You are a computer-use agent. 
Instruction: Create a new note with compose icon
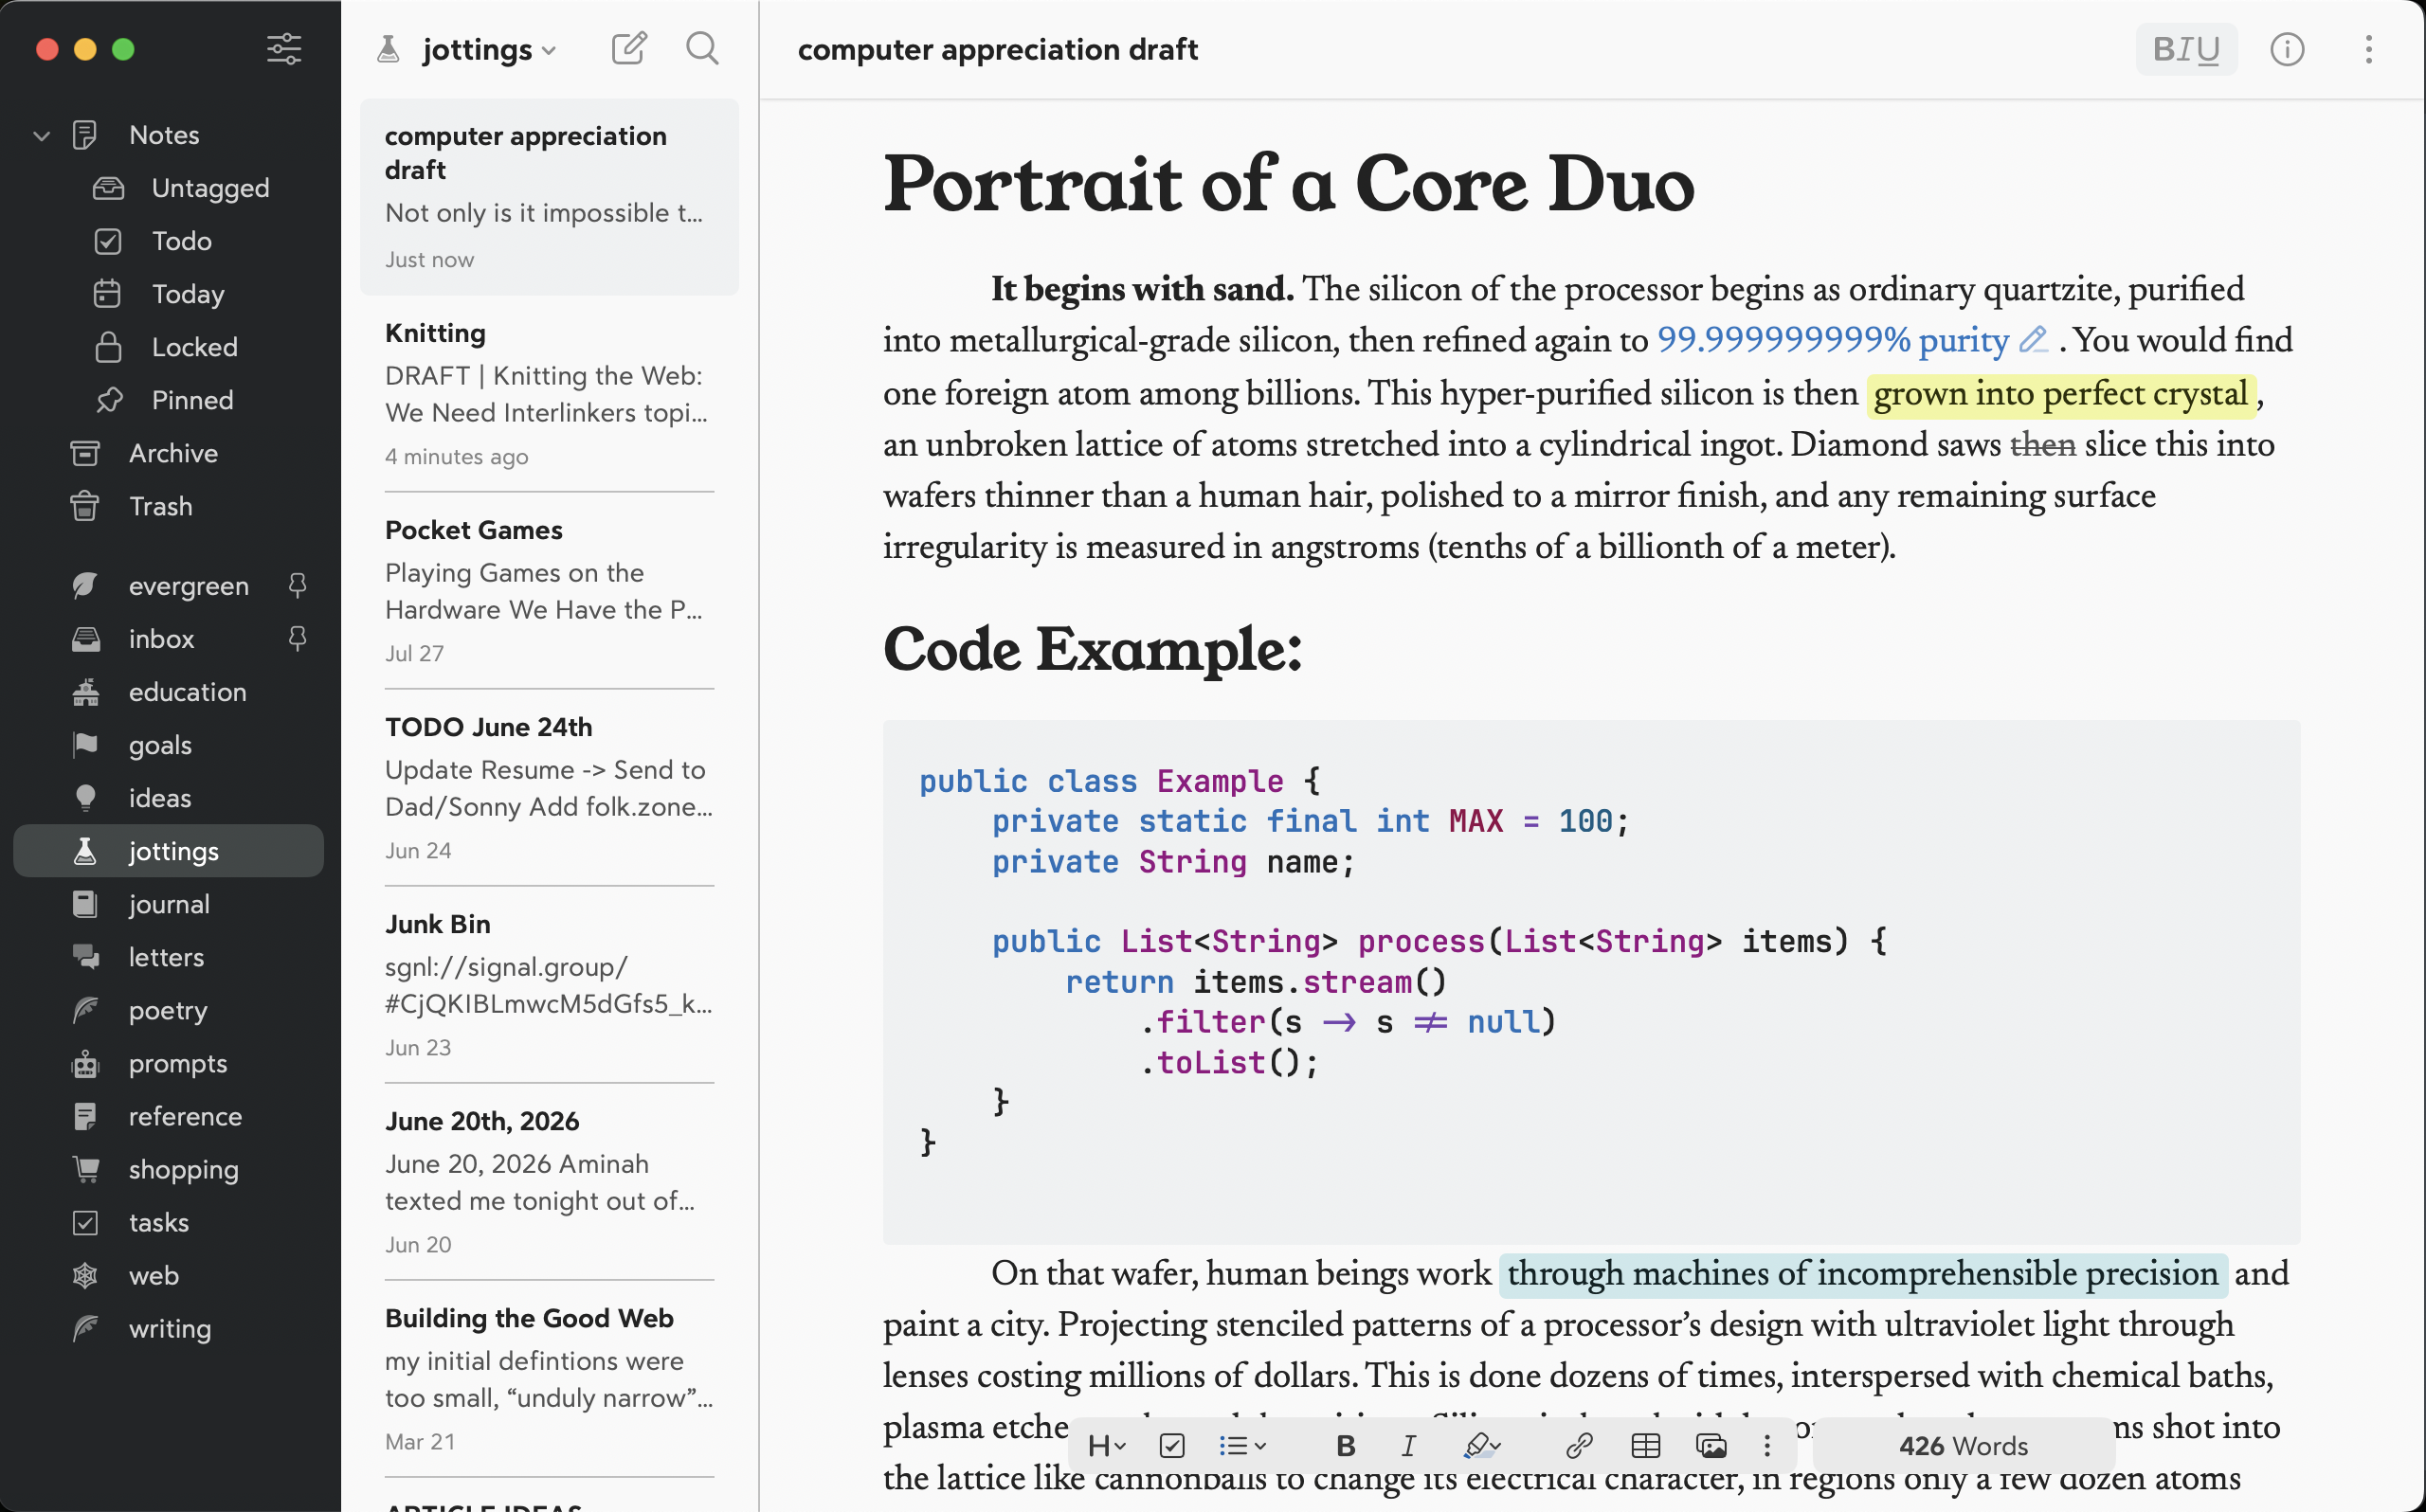(x=629, y=48)
